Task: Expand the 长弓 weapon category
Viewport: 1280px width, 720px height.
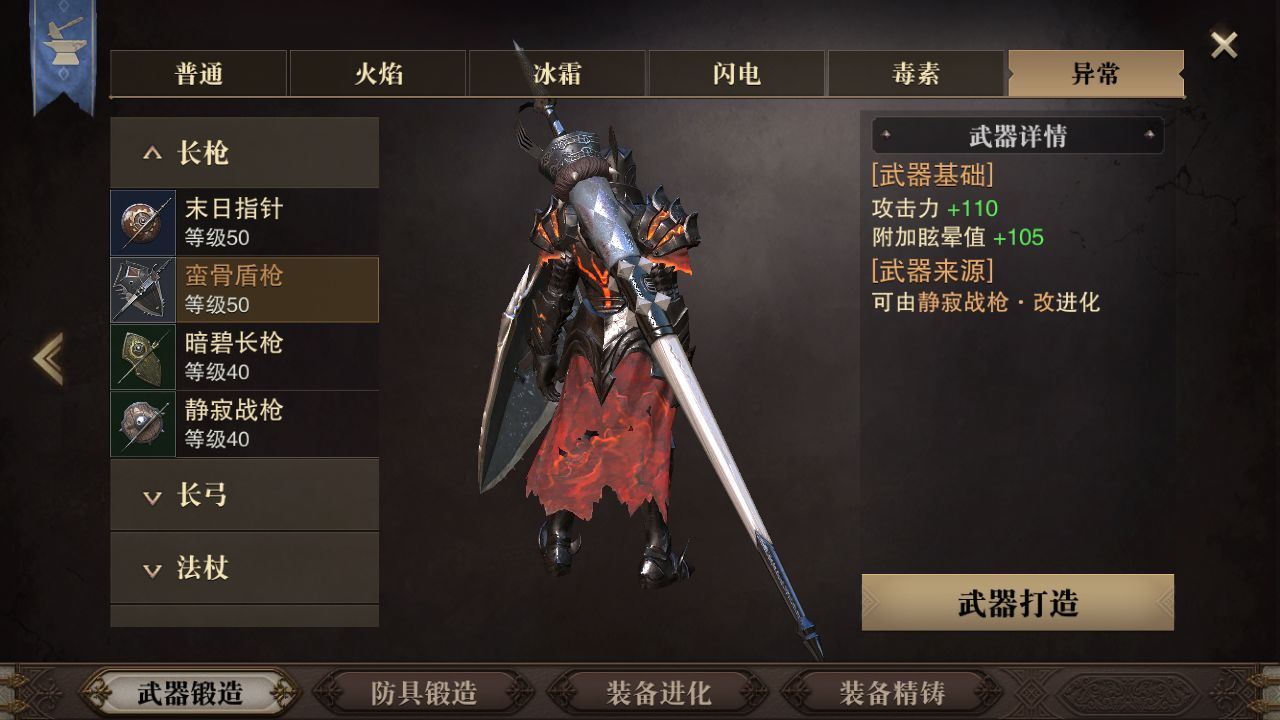Action: (244, 495)
